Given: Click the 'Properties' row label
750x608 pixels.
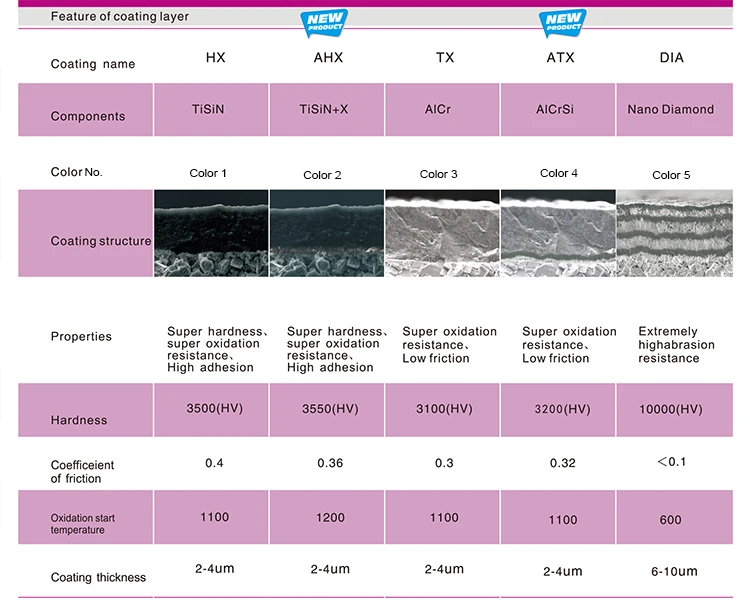Looking at the screenshot, I should [81, 336].
